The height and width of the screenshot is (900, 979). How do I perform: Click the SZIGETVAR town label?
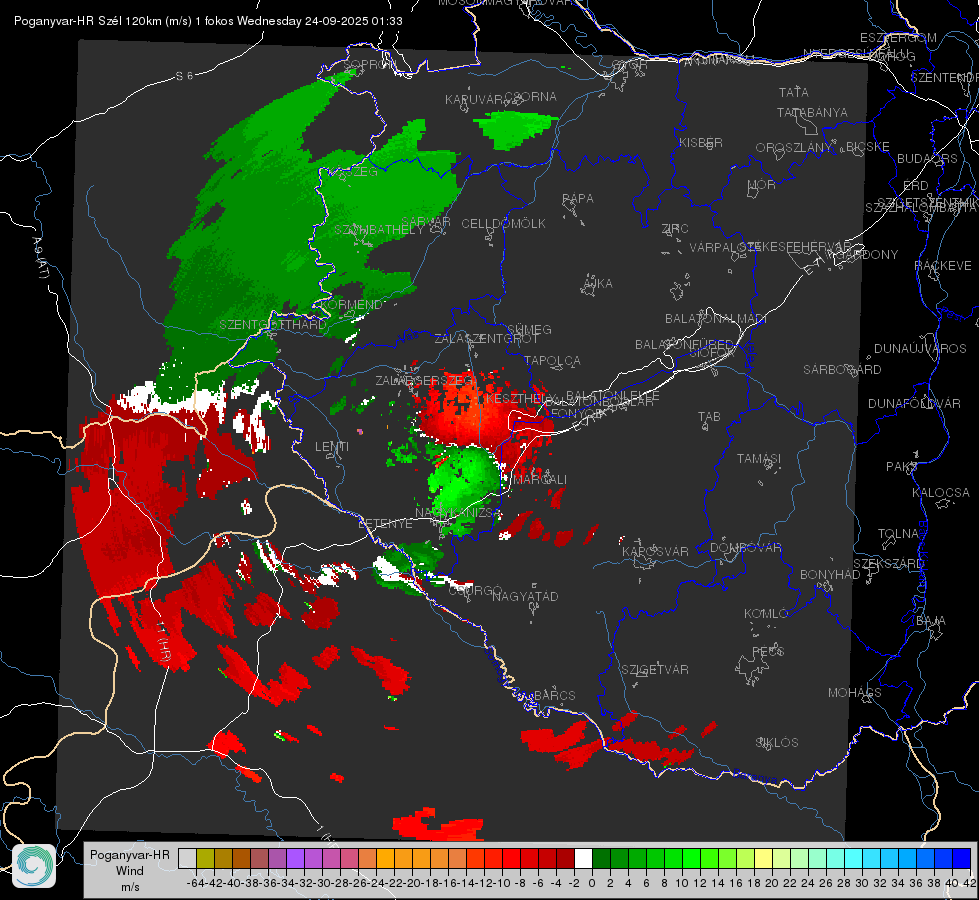(655, 670)
